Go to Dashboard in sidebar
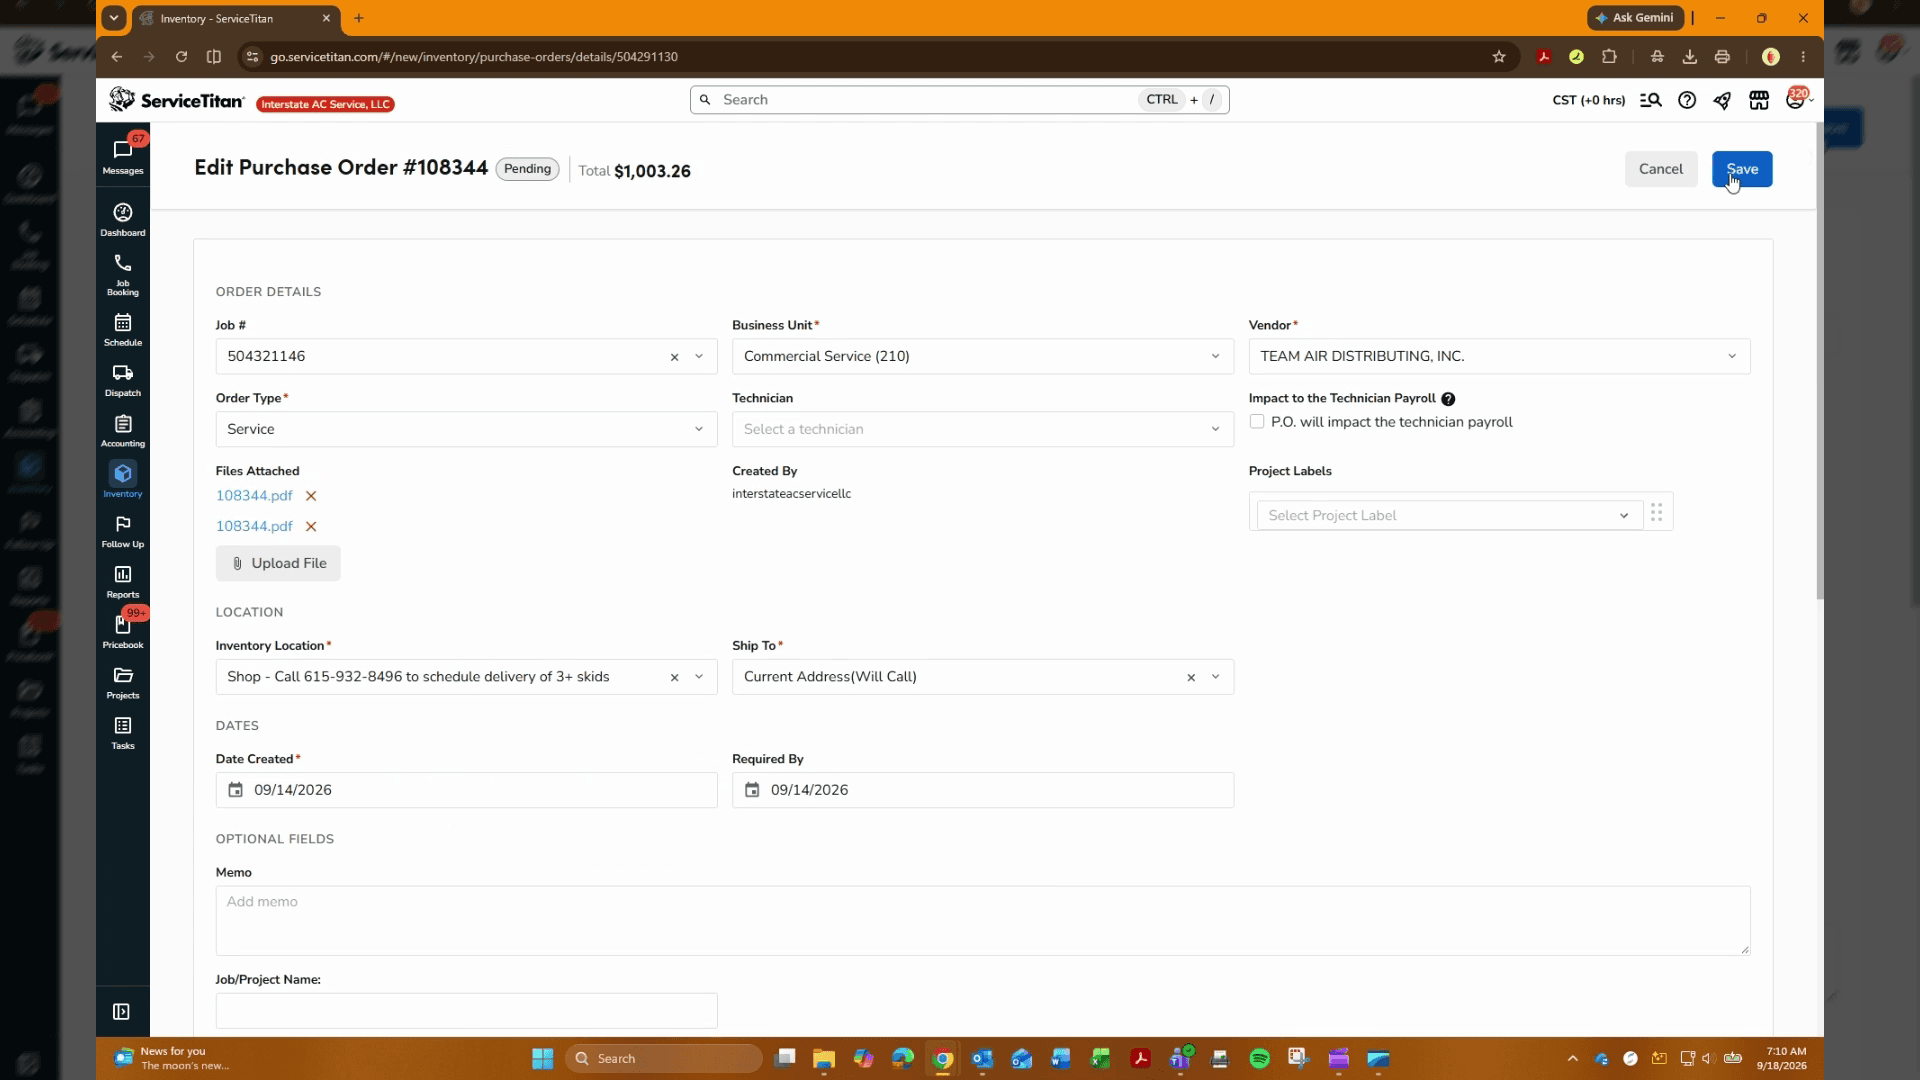1920x1080 pixels. coord(123,219)
